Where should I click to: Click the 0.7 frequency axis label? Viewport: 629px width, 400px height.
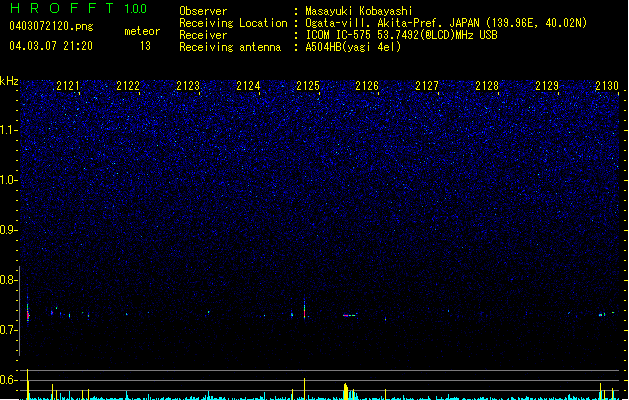pos(8,330)
